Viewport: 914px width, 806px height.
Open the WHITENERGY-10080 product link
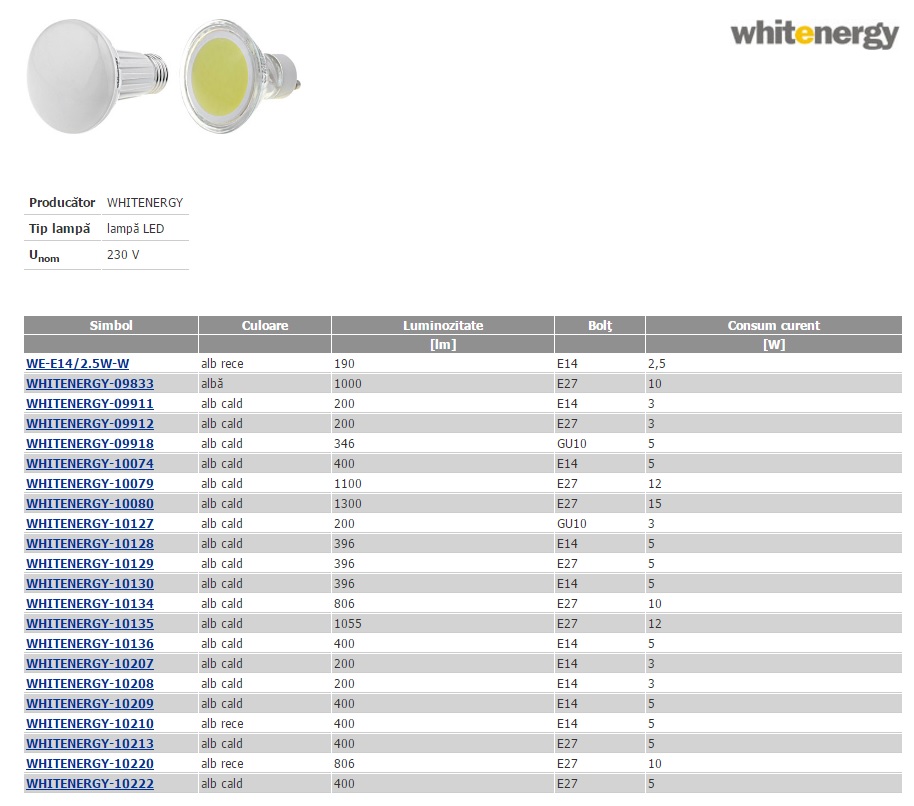(x=90, y=504)
